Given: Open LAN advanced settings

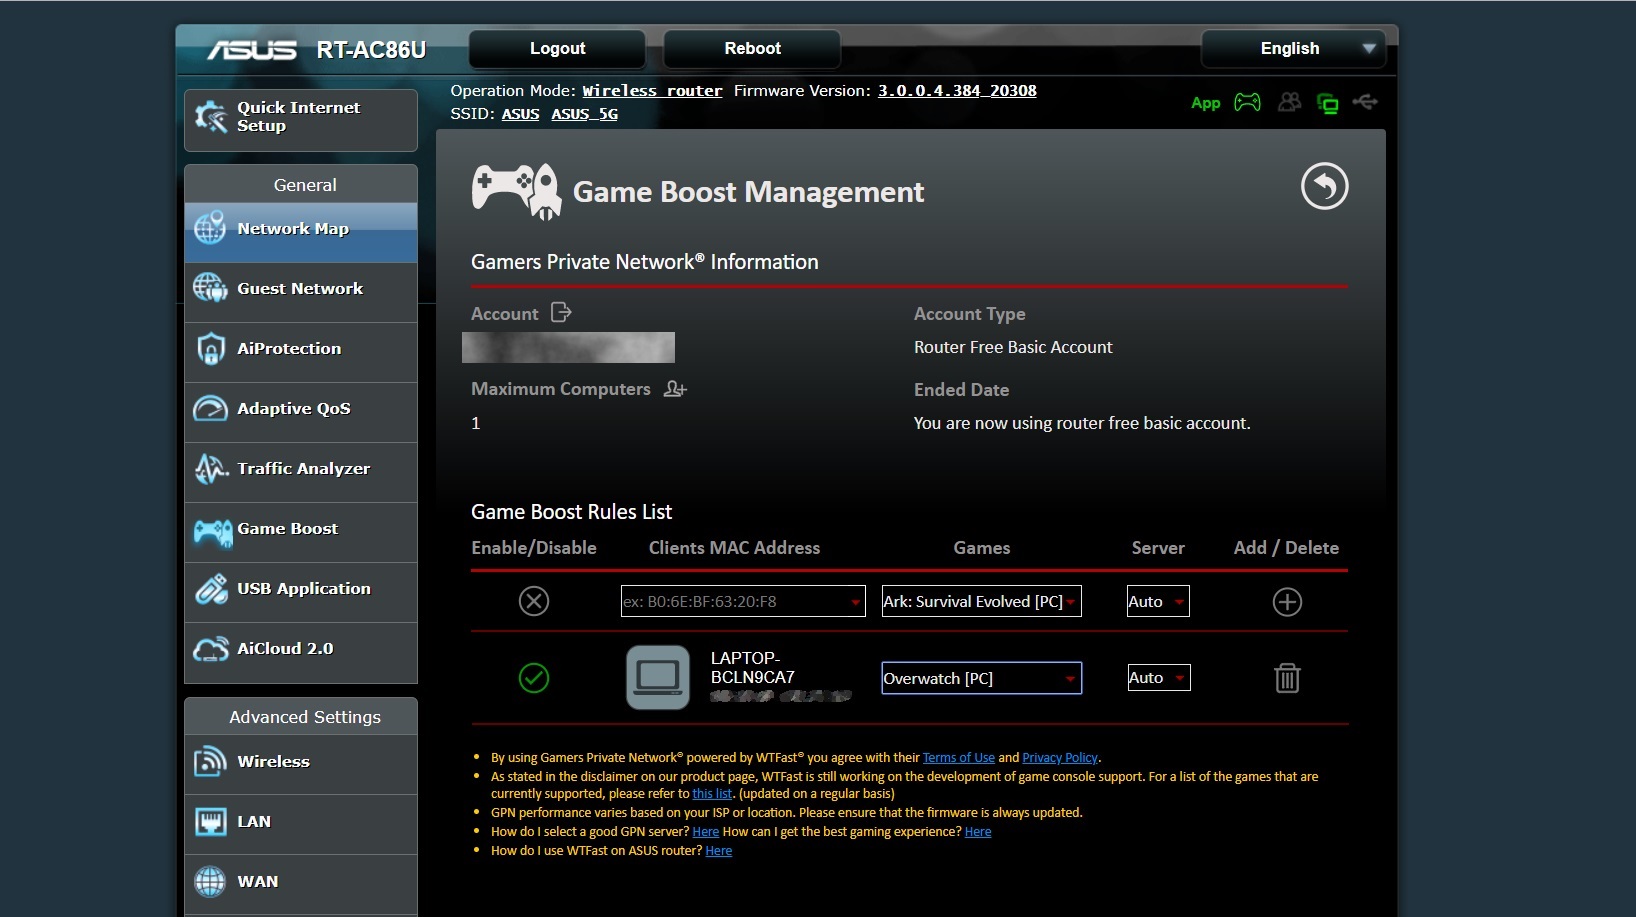Looking at the screenshot, I should click(301, 824).
